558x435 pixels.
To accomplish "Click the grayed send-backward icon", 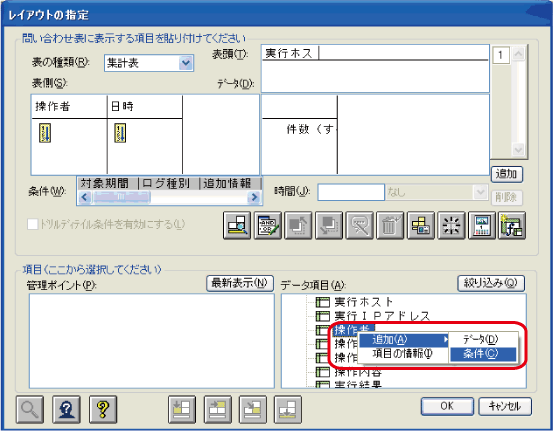I will (329, 226).
